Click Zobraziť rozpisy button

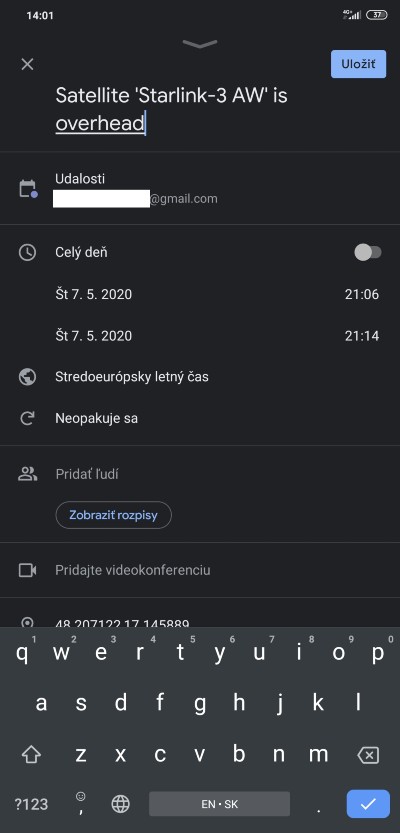point(113,515)
